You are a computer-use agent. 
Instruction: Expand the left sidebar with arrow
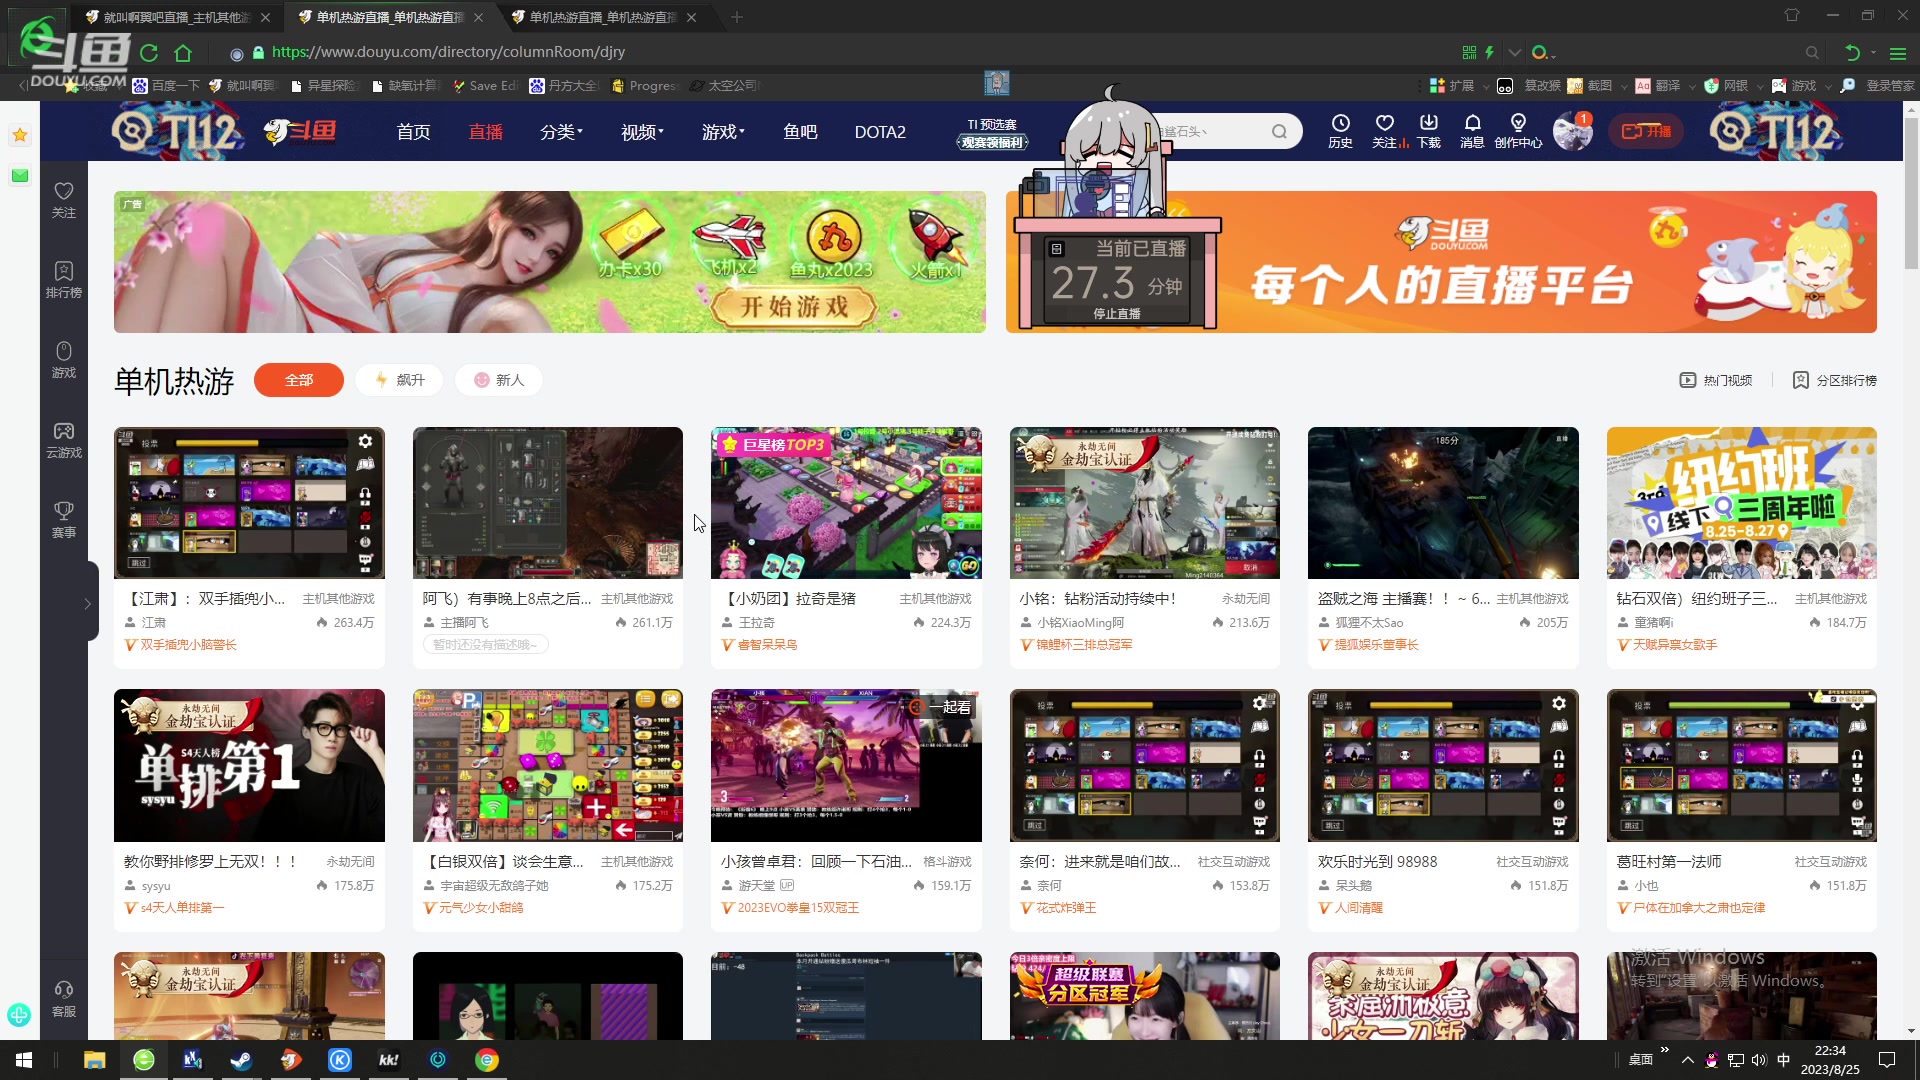[x=88, y=603]
